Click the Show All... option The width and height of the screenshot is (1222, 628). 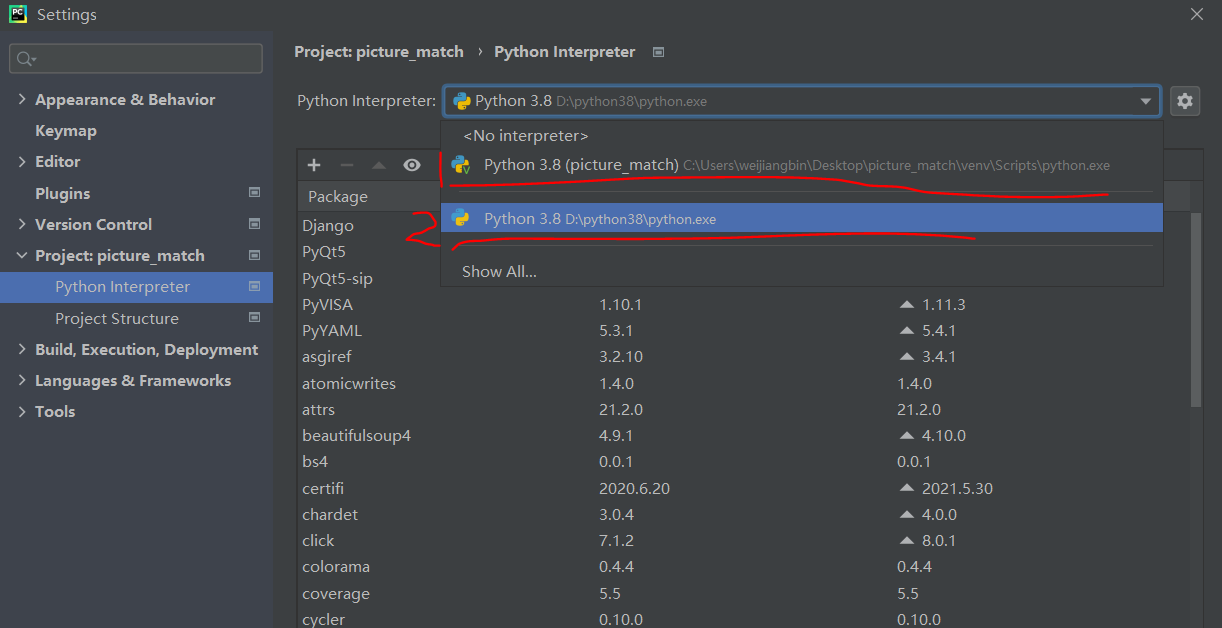click(x=498, y=270)
